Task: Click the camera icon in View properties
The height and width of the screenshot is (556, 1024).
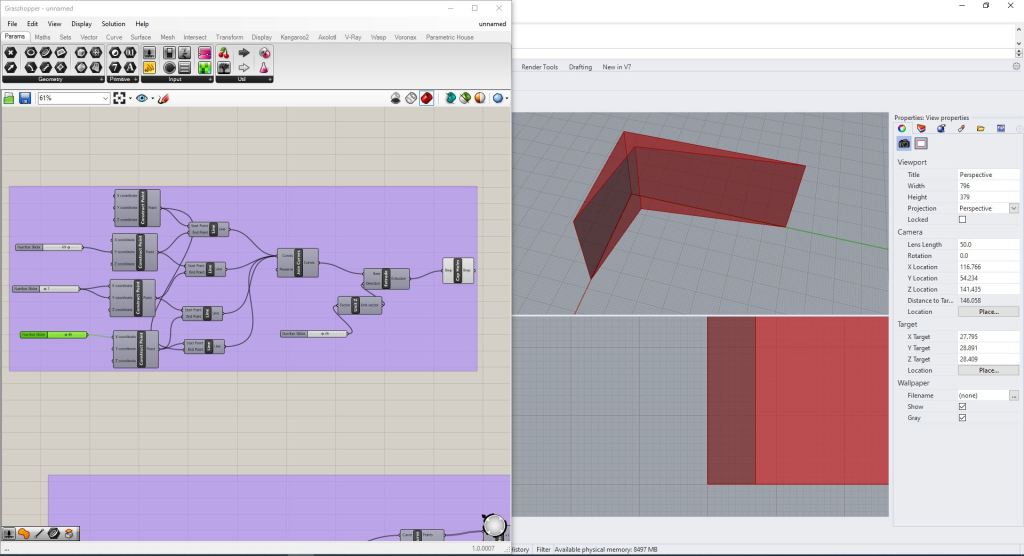Action: coord(904,144)
